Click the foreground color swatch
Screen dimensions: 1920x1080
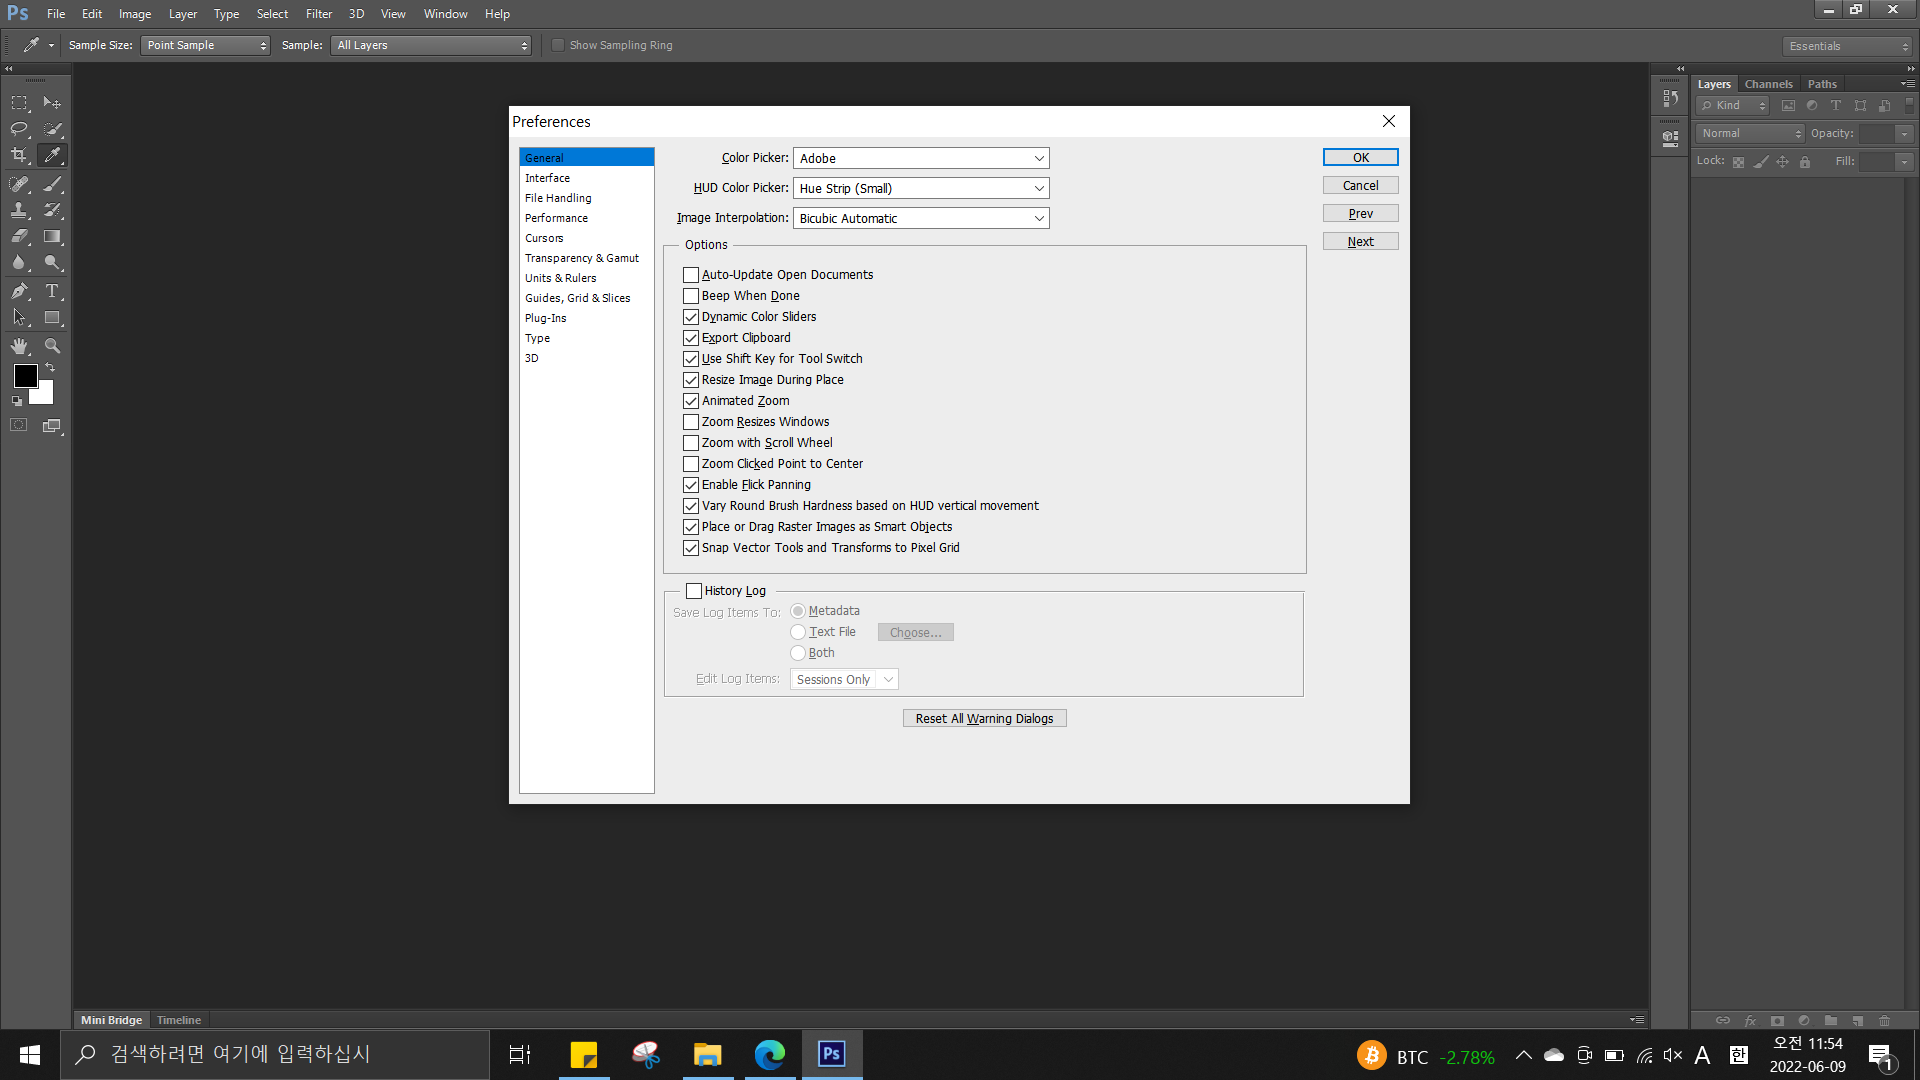pyautogui.click(x=25, y=376)
